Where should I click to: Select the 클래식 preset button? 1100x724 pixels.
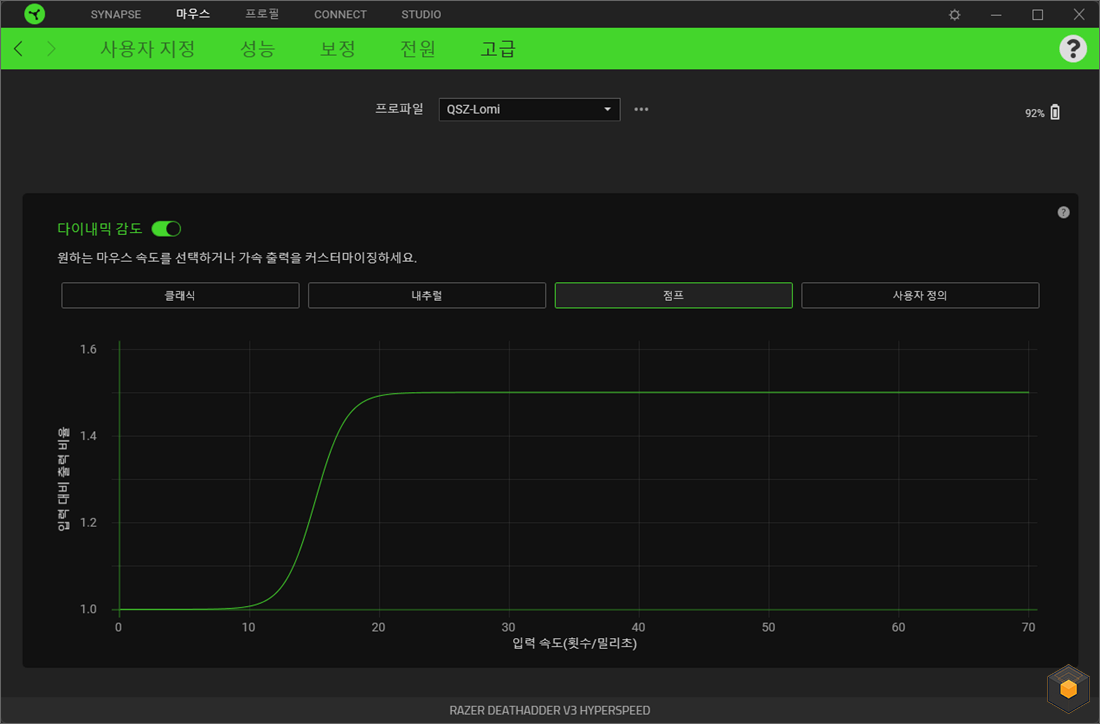coord(180,295)
